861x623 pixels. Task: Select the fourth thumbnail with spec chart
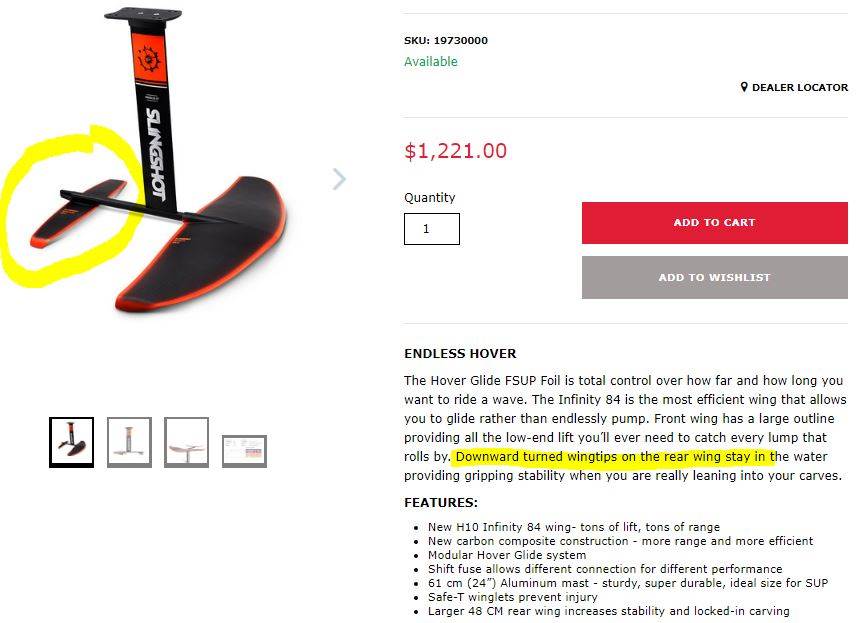[244, 451]
